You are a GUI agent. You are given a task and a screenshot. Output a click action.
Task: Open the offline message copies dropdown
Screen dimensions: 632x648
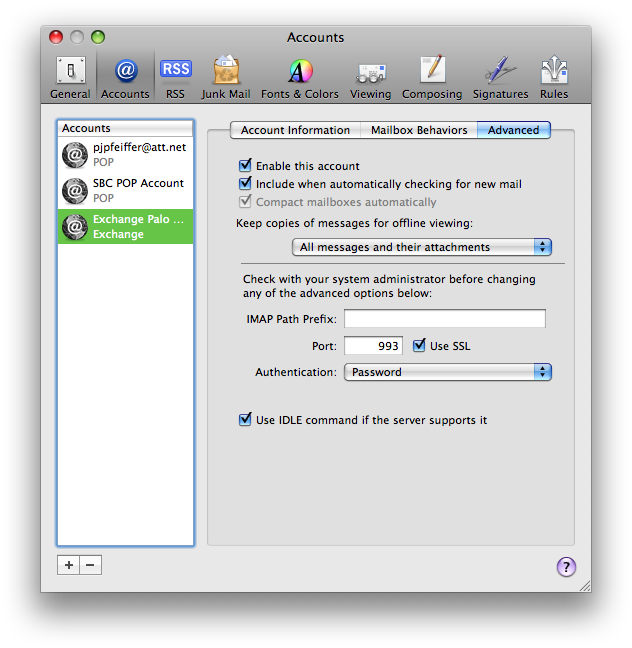pyautogui.click(x=422, y=247)
